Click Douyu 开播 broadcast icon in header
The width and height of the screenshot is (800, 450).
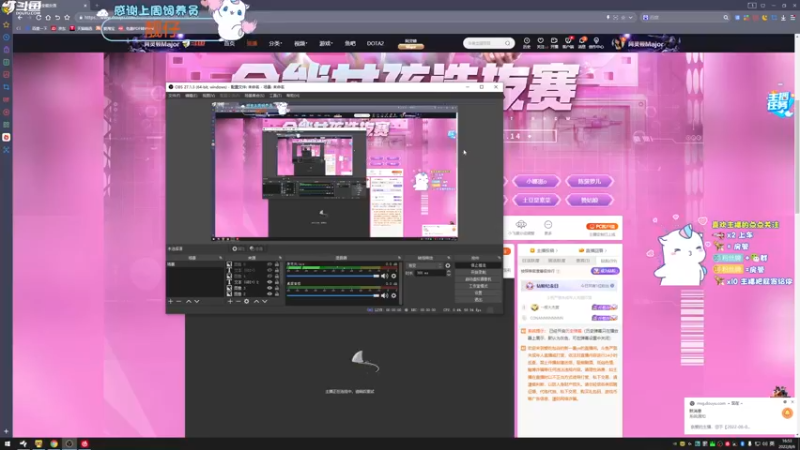[554, 43]
